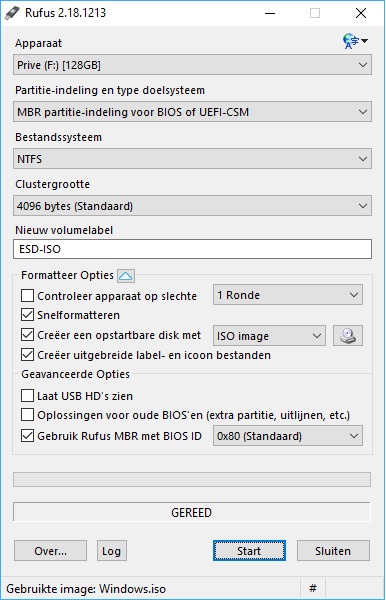Click the hash # button in status bar
Image resolution: width=386 pixels, height=600 pixels.
click(x=313, y=588)
